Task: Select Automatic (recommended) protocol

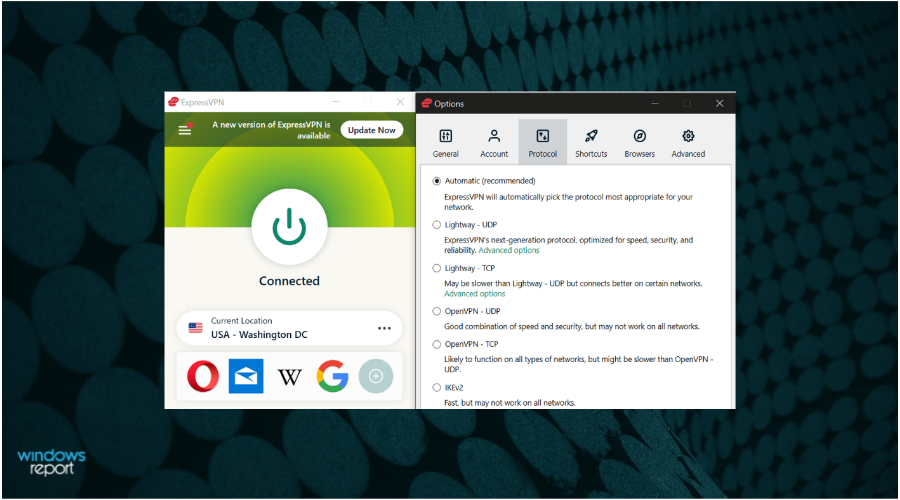Action: (x=437, y=181)
